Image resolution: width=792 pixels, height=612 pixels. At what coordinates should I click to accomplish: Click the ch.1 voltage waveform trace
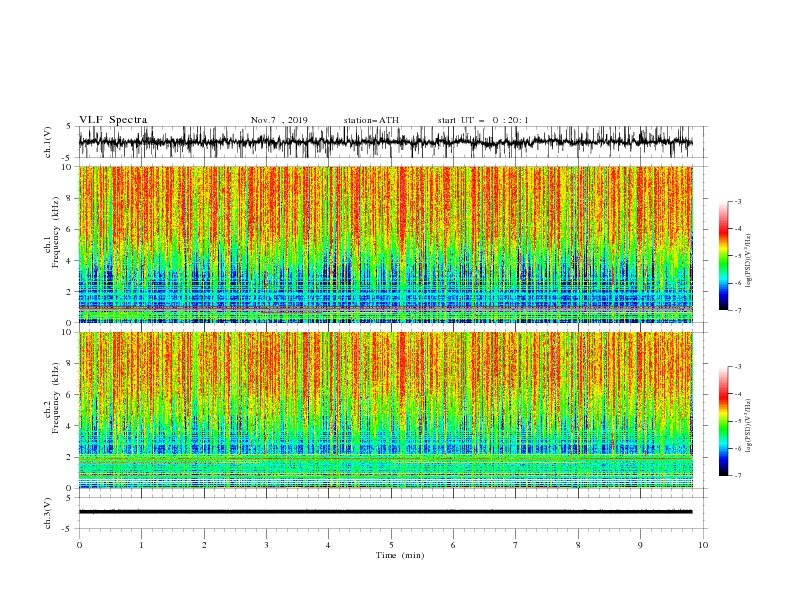click(x=386, y=142)
